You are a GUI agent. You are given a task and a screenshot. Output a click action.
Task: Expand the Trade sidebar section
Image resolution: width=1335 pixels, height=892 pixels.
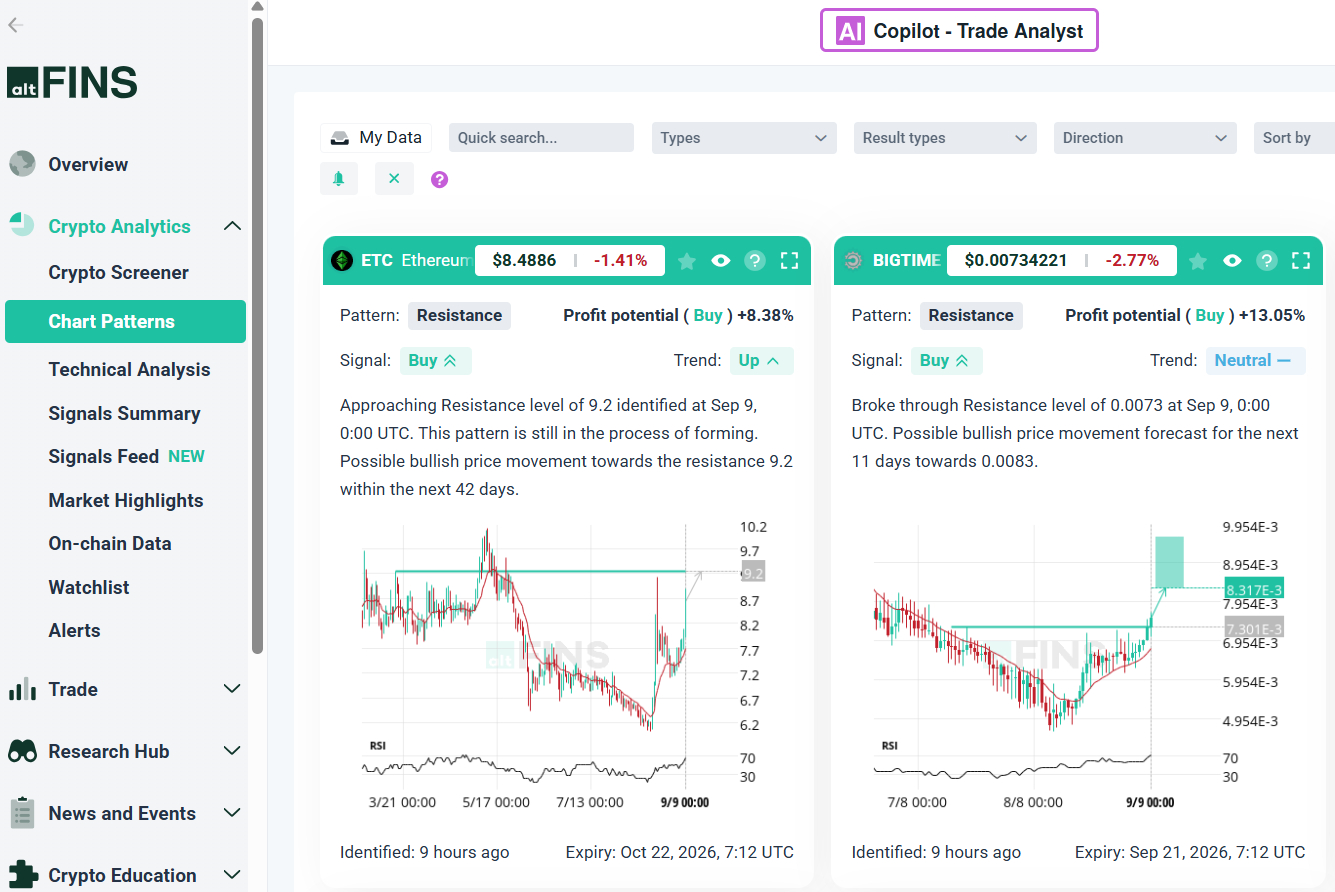click(x=125, y=689)
